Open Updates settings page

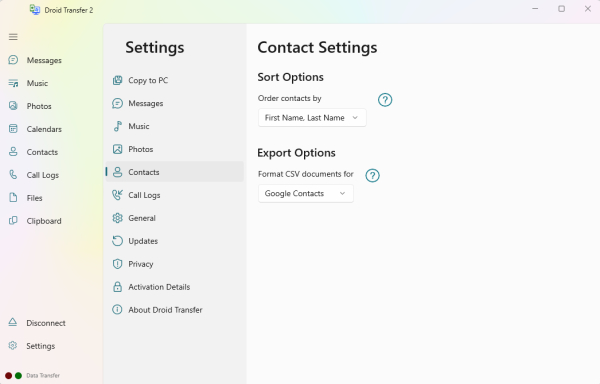point(174,241)
